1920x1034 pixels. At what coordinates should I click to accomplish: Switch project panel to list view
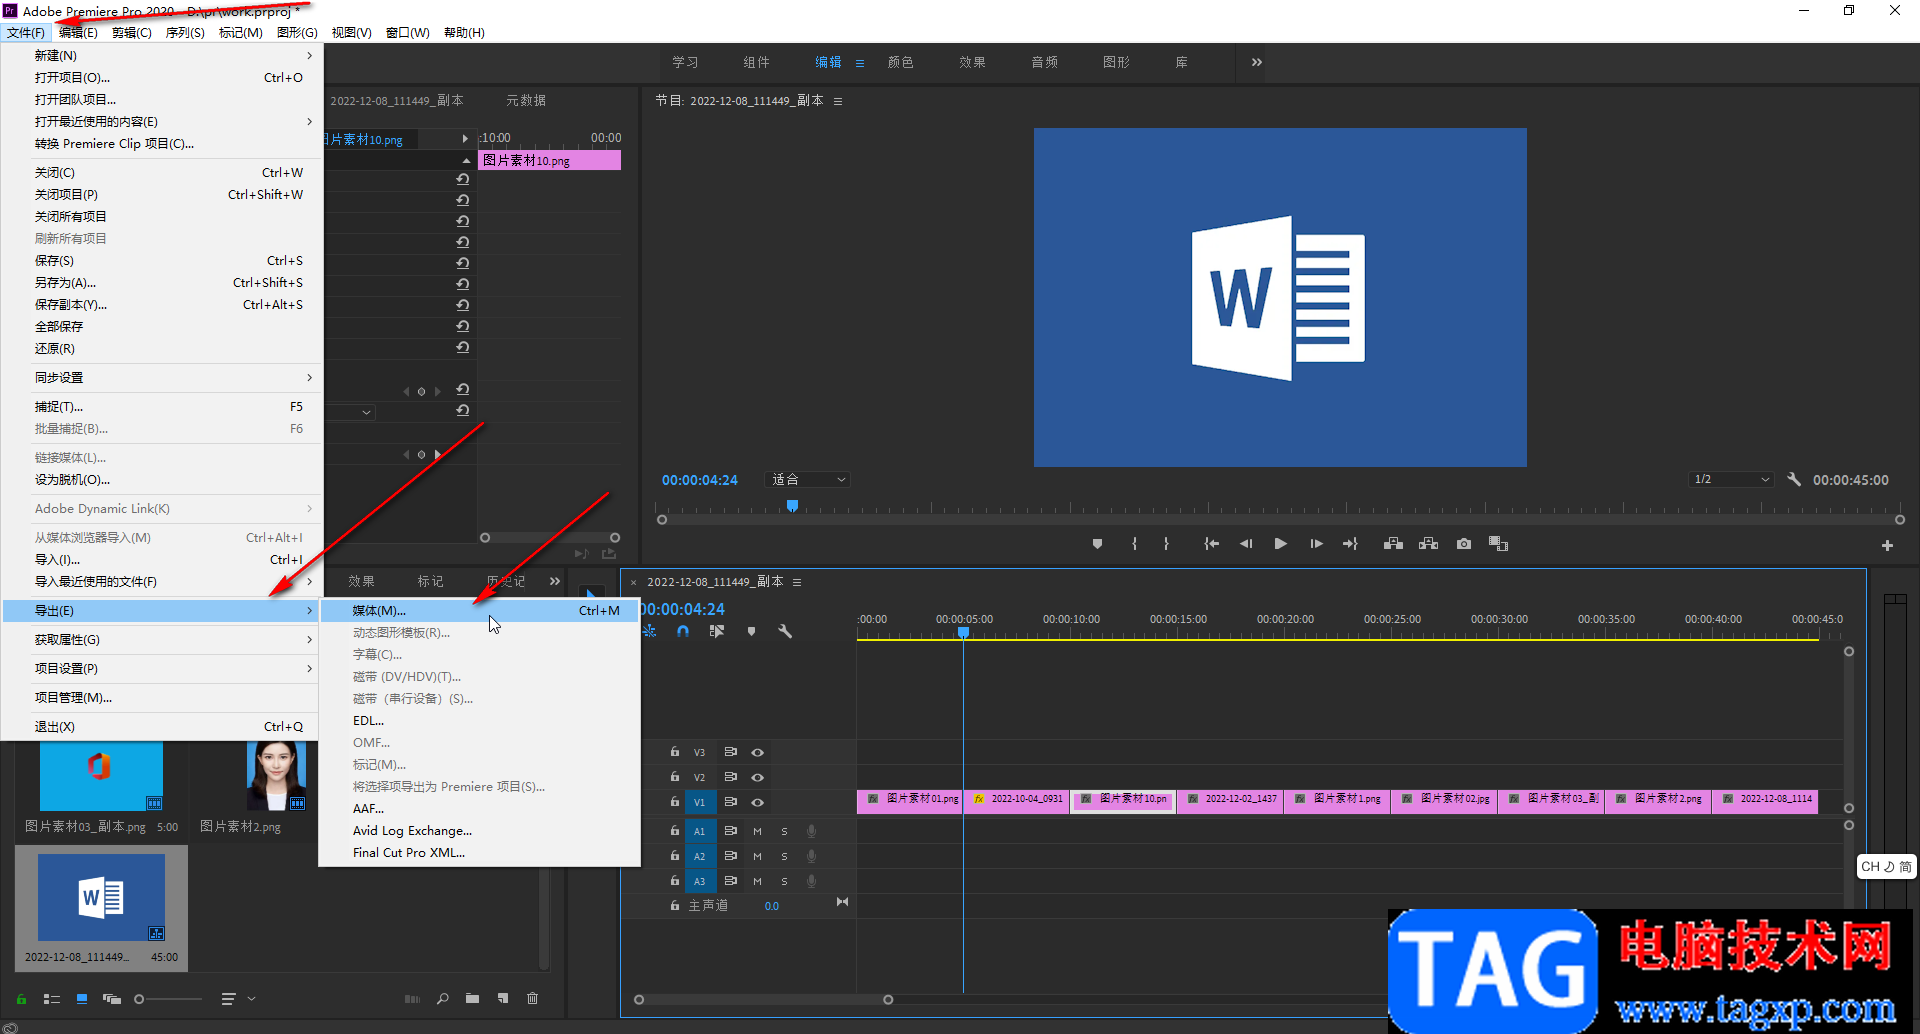[x=52, y=998]
